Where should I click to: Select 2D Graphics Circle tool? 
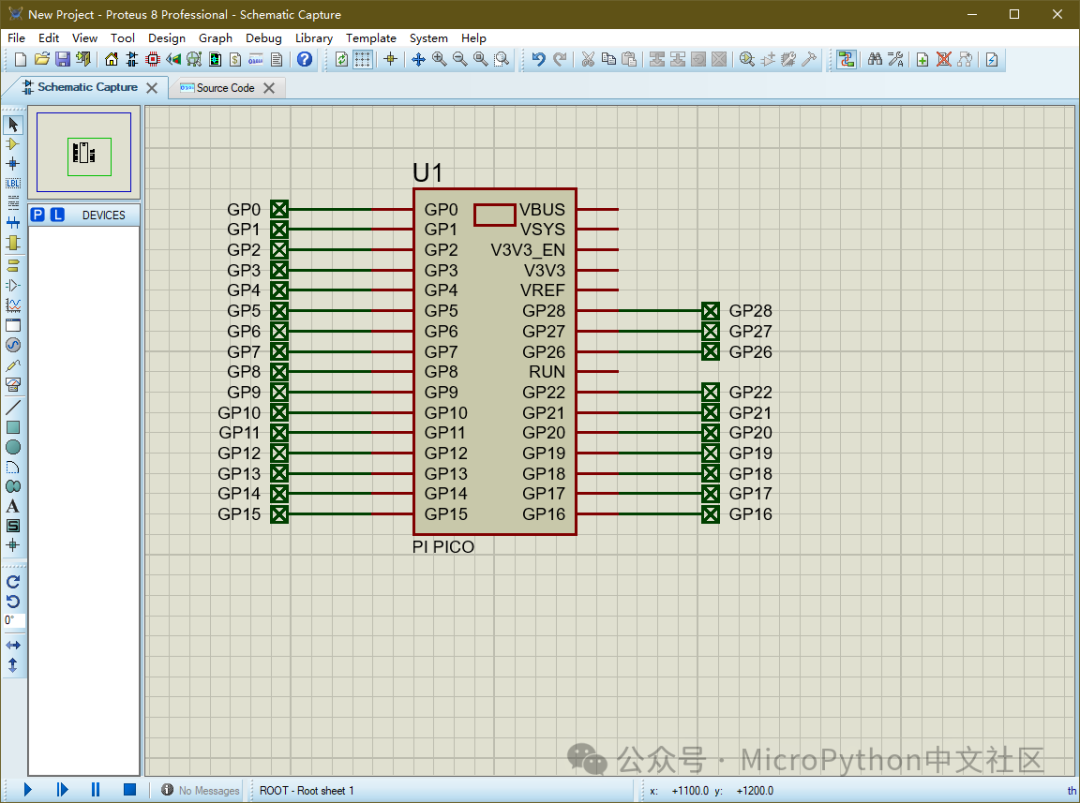13,447
